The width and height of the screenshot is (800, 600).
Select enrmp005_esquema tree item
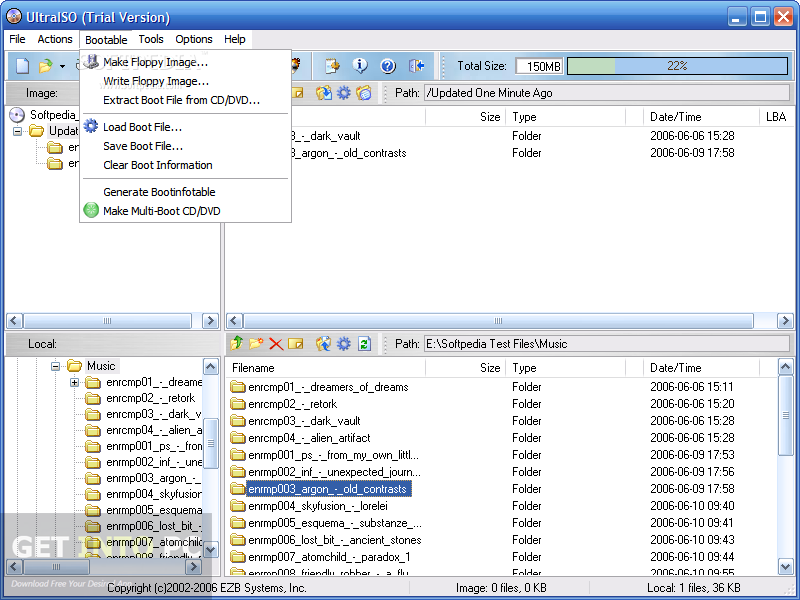click(x=154, y=510)
